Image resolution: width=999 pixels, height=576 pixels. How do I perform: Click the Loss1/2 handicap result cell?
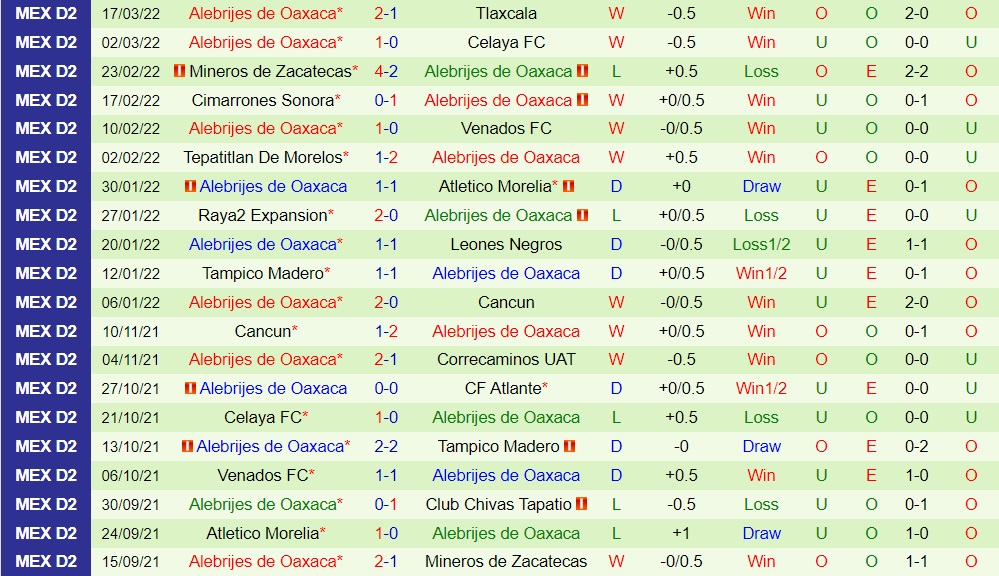click(761, 245)
